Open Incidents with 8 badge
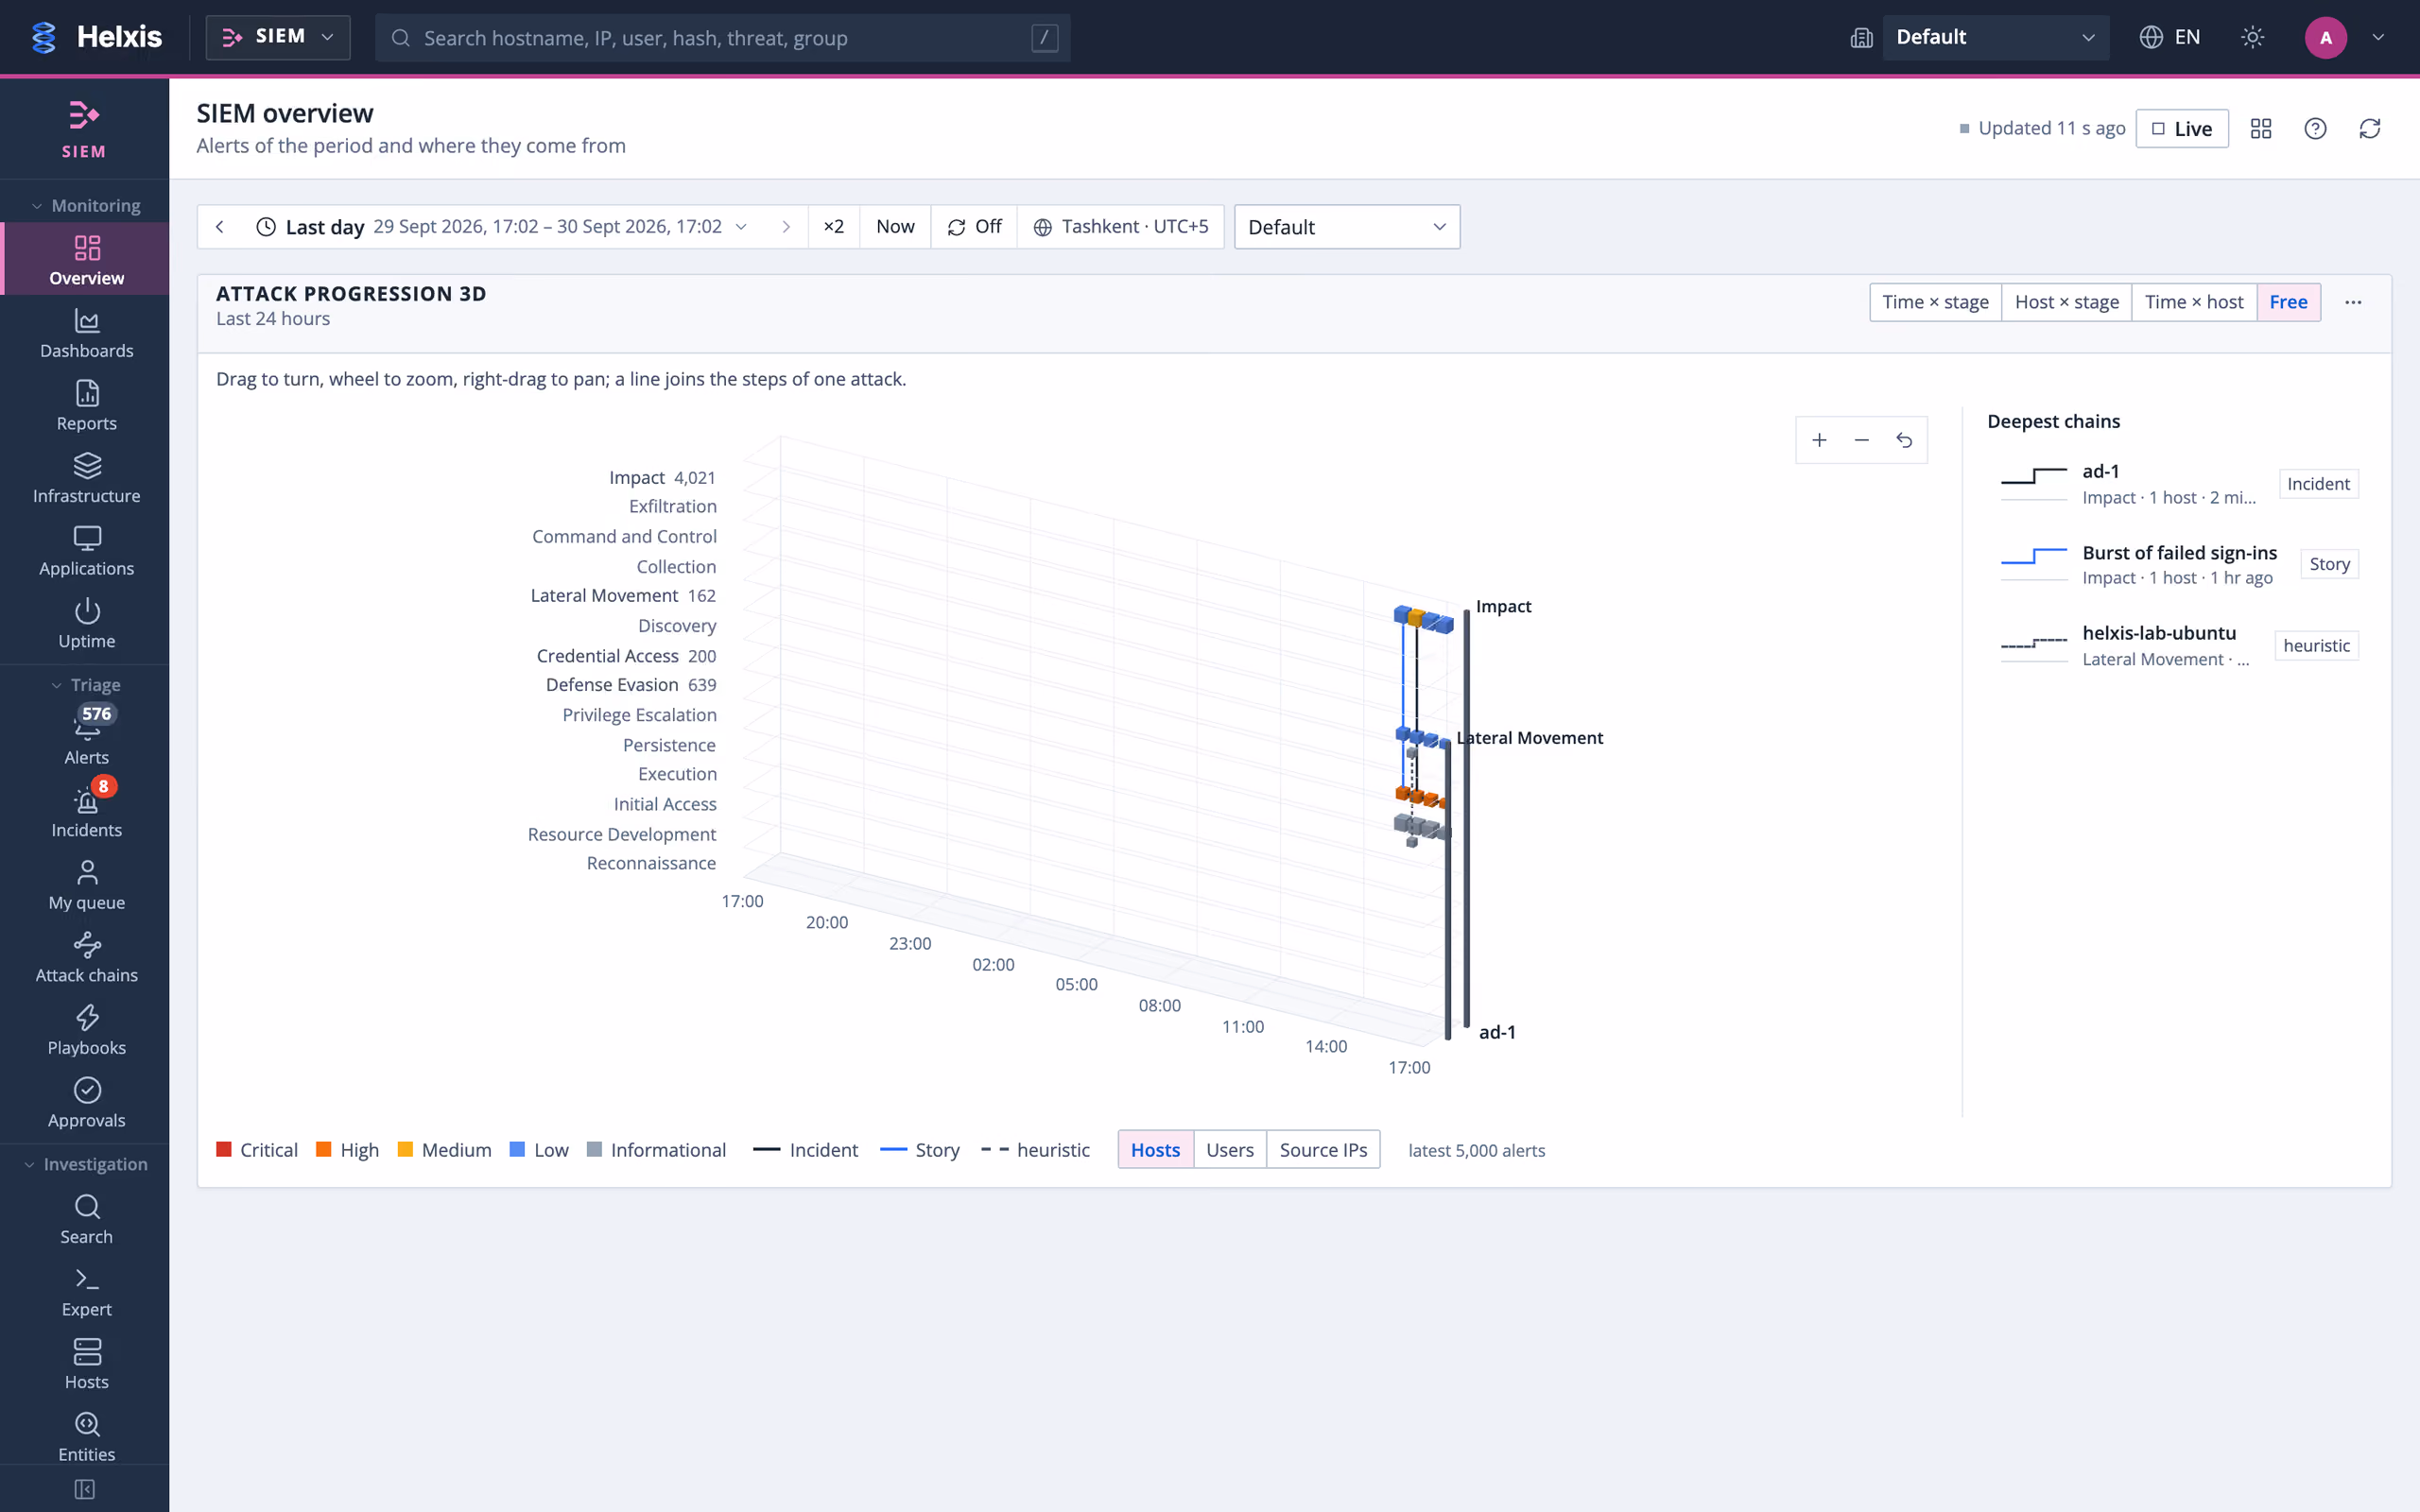The height and width of the screenshot is (1512, 2420). click(87, 809)
